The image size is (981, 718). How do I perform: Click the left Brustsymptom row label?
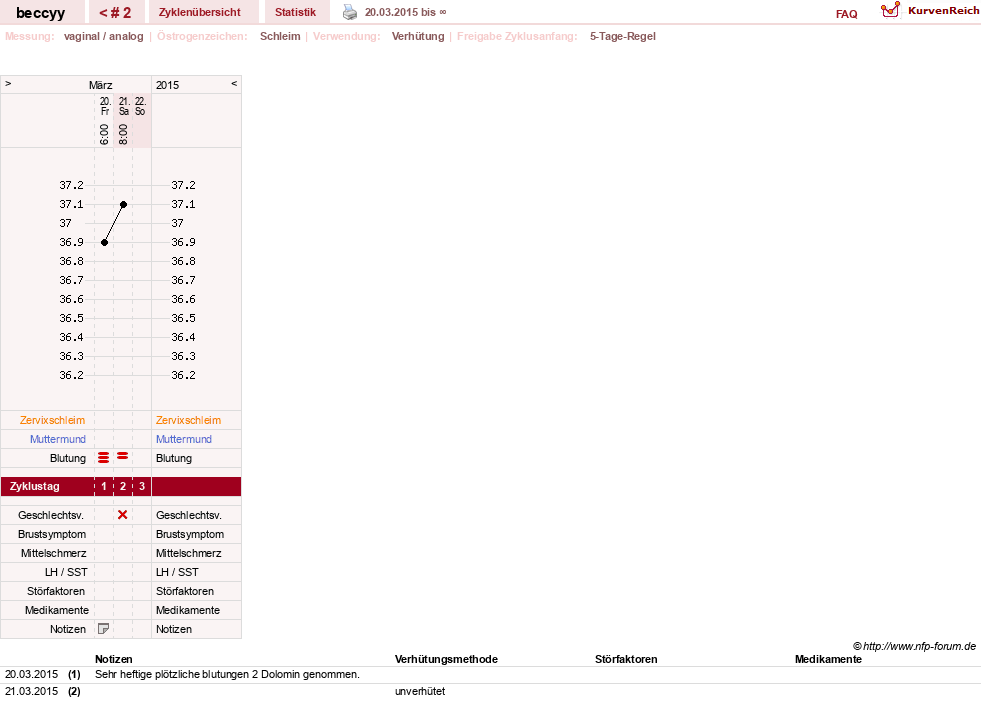coord(52,534)
